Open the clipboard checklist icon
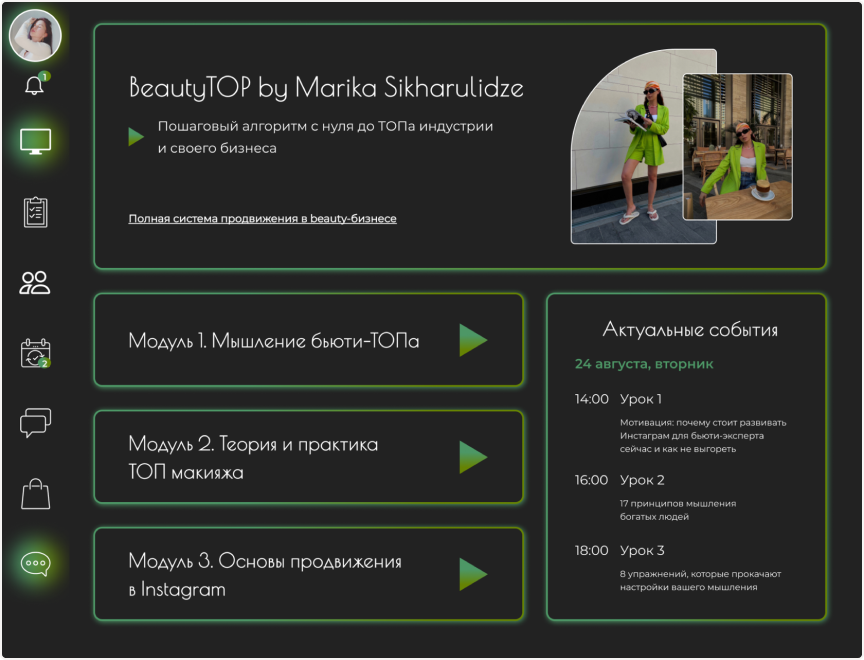Image resolution: width=864 pixels, height=660 pixels. tap(36, 212)
